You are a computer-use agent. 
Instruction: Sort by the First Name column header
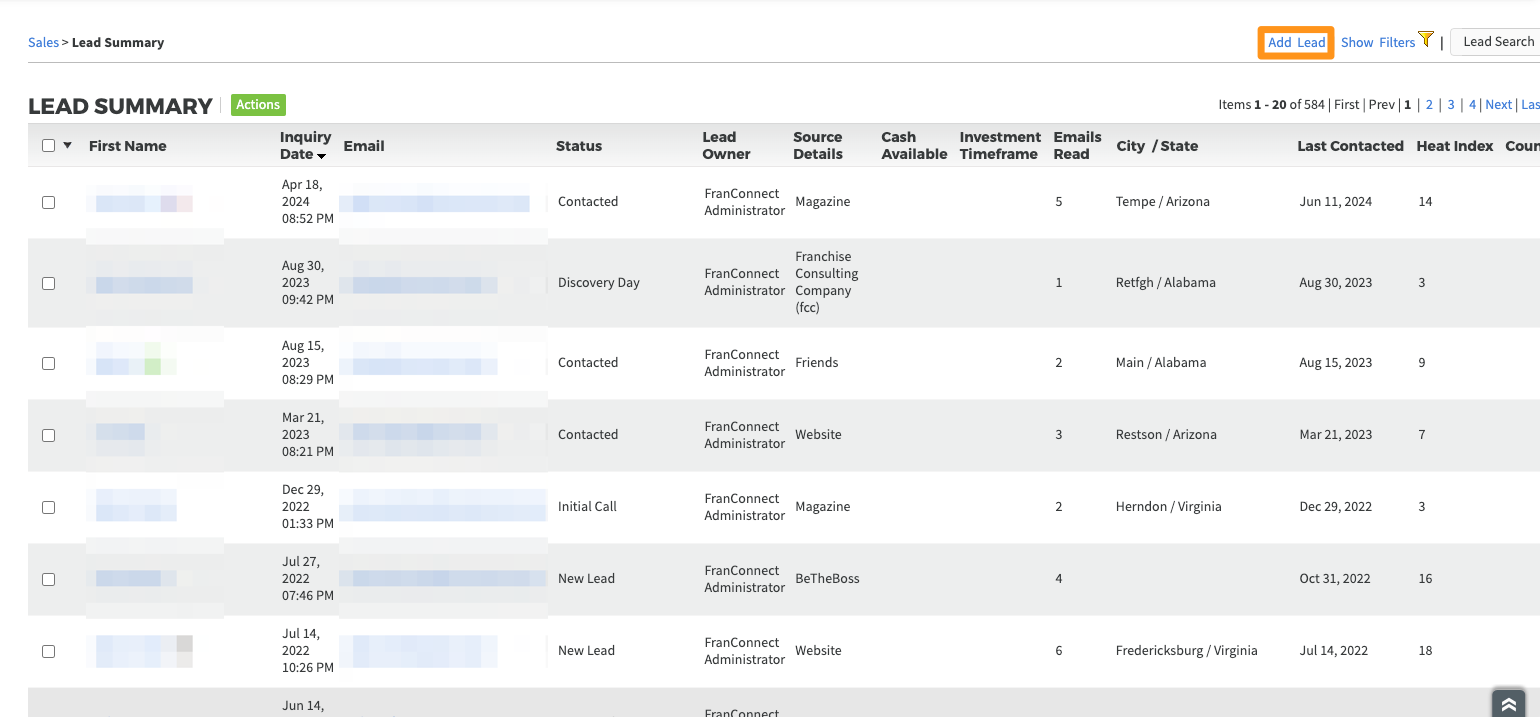(127, 146)
